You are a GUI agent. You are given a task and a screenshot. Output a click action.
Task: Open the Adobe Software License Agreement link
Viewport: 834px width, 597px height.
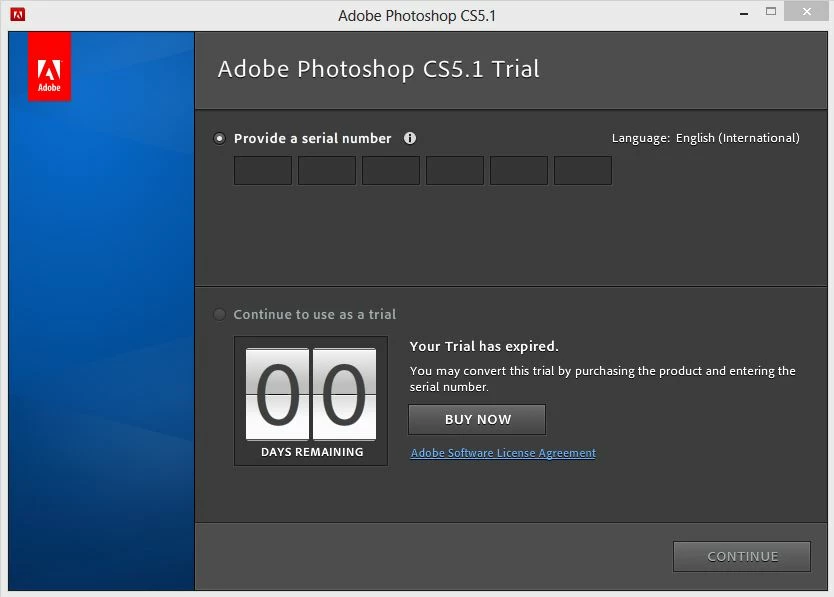[x=503, y=453]
